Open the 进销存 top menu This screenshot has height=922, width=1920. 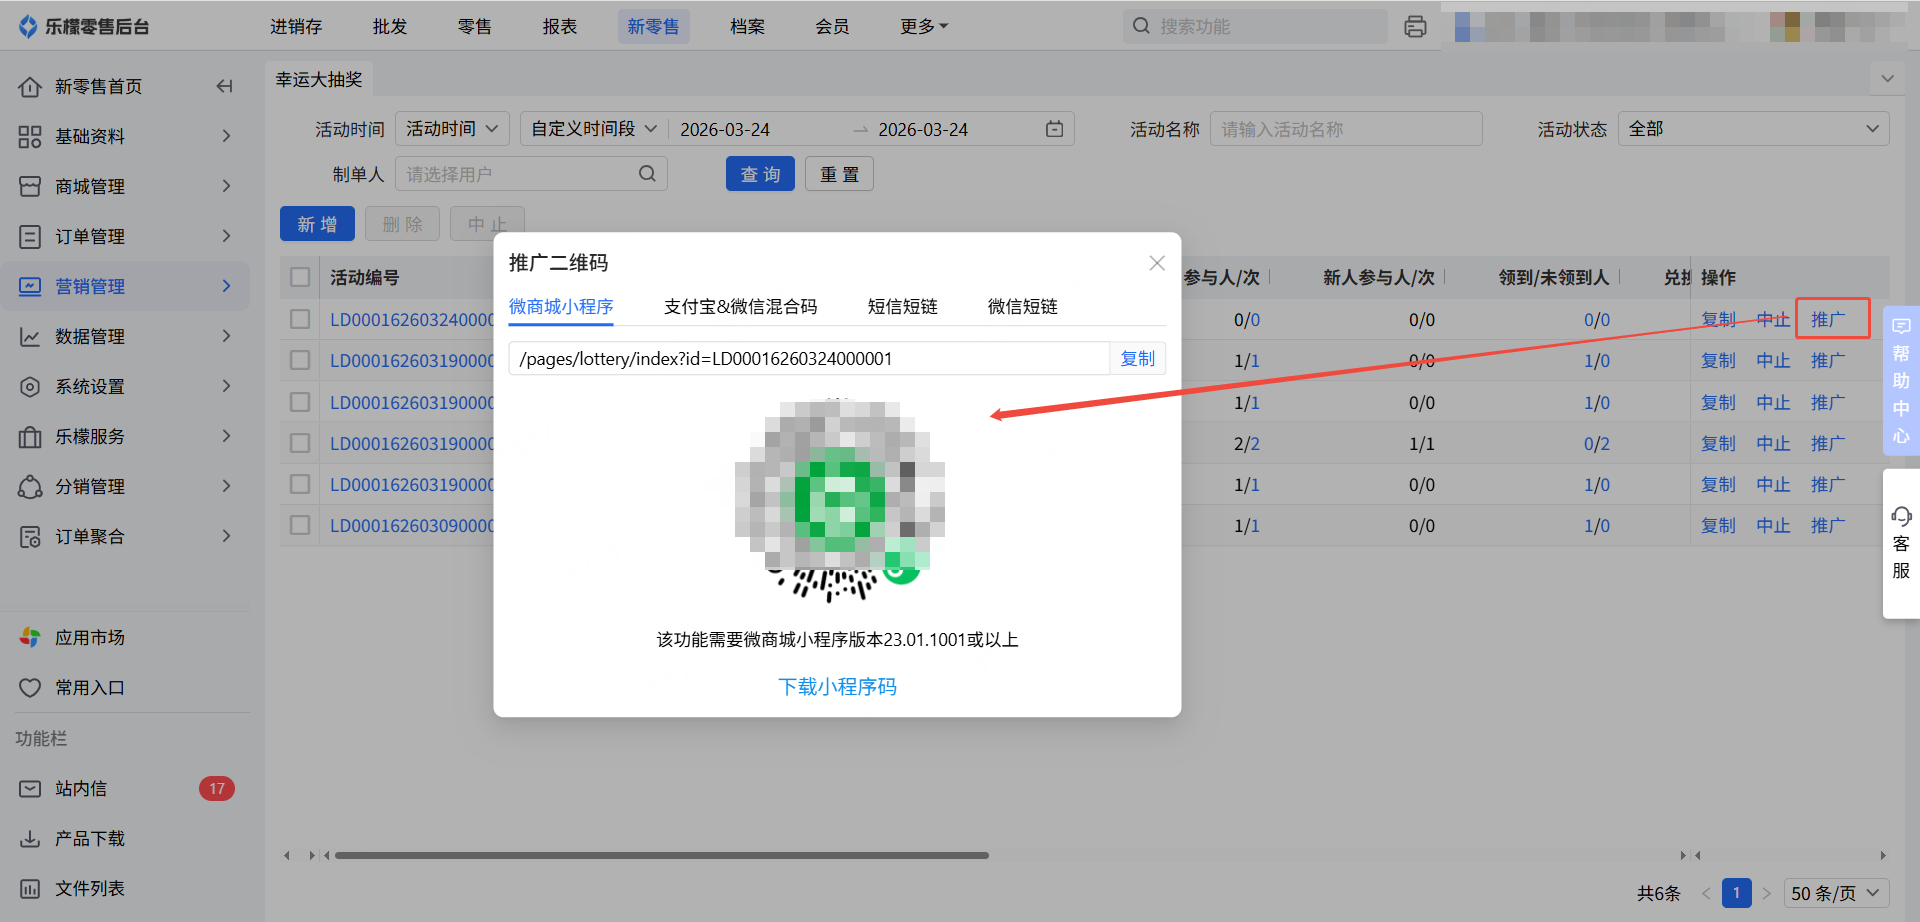click(x=296, y=27)
